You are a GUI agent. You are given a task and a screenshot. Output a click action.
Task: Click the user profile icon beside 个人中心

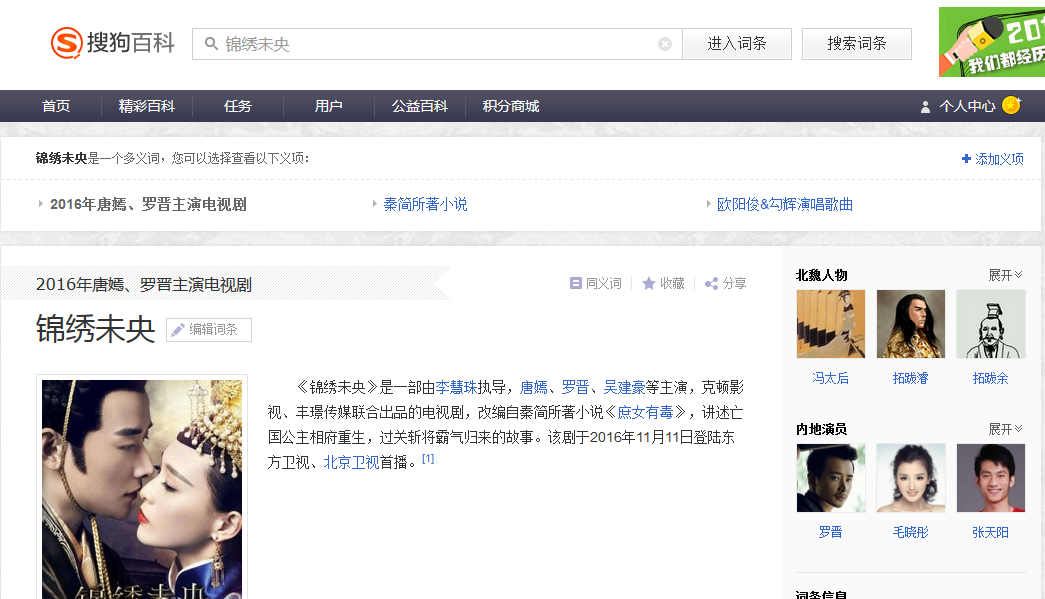click(925, 107)
